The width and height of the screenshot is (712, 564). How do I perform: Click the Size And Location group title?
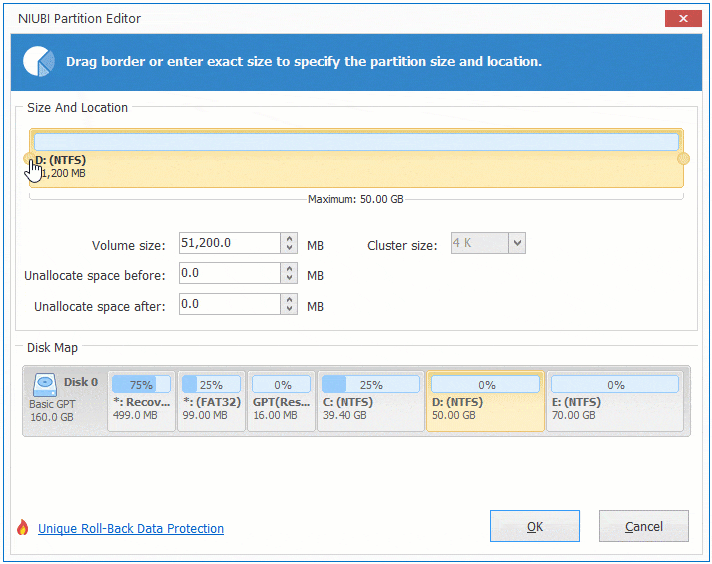point(77,108)
